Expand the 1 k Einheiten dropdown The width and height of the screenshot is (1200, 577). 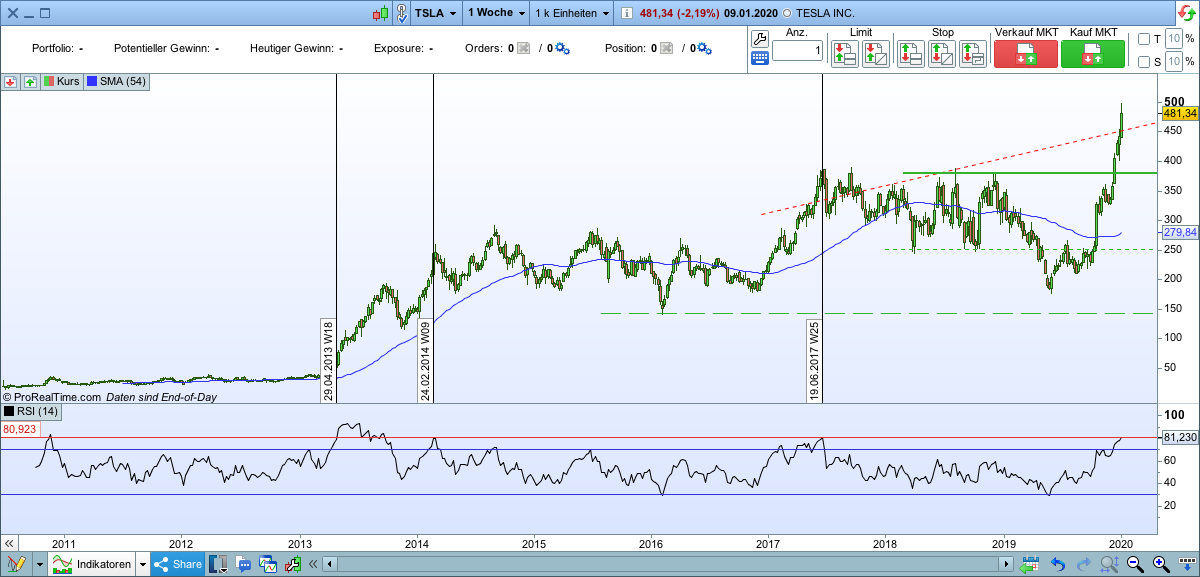click(566, 13)
